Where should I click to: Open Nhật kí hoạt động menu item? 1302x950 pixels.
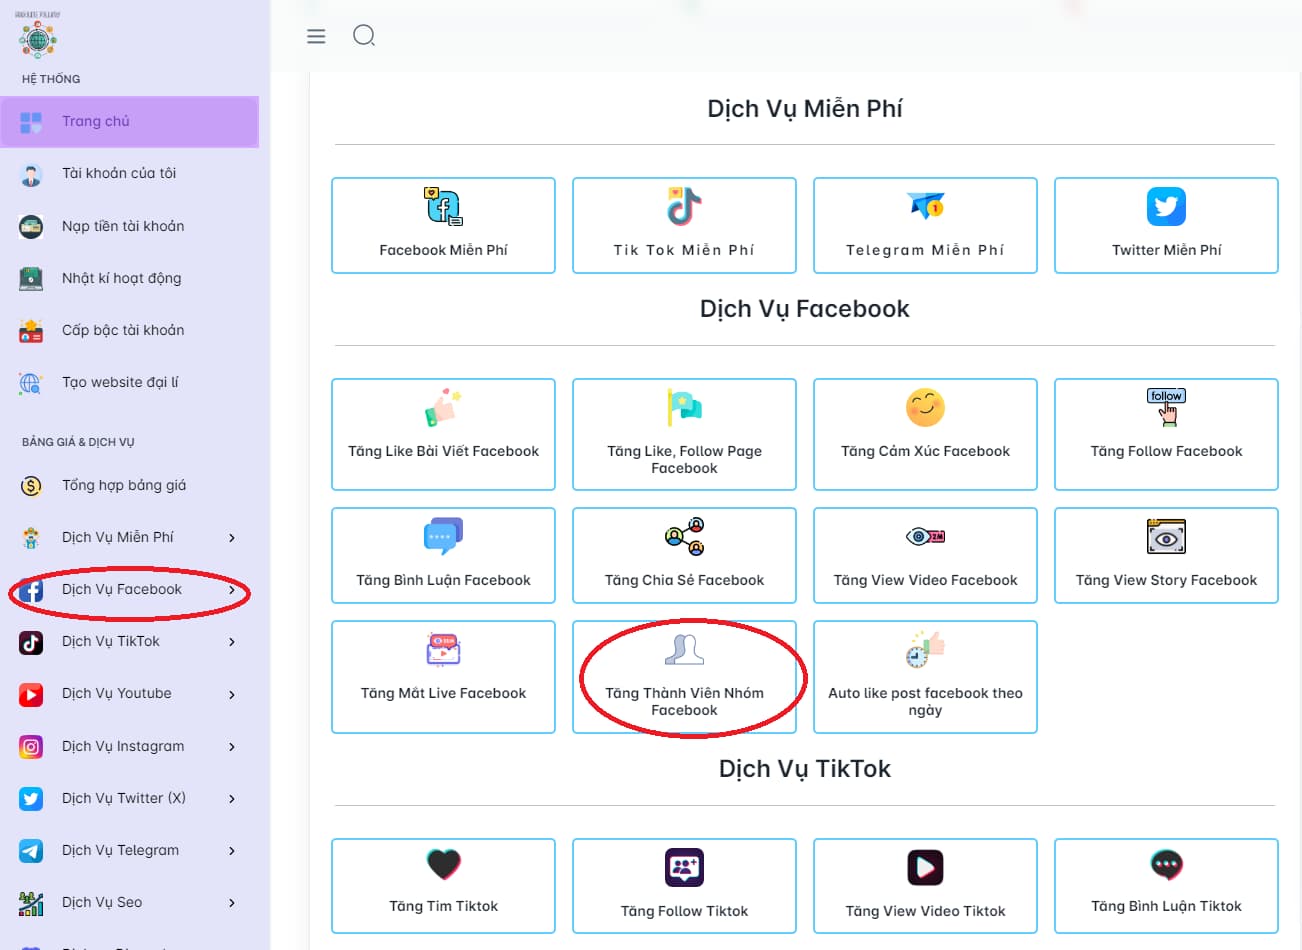129,278
